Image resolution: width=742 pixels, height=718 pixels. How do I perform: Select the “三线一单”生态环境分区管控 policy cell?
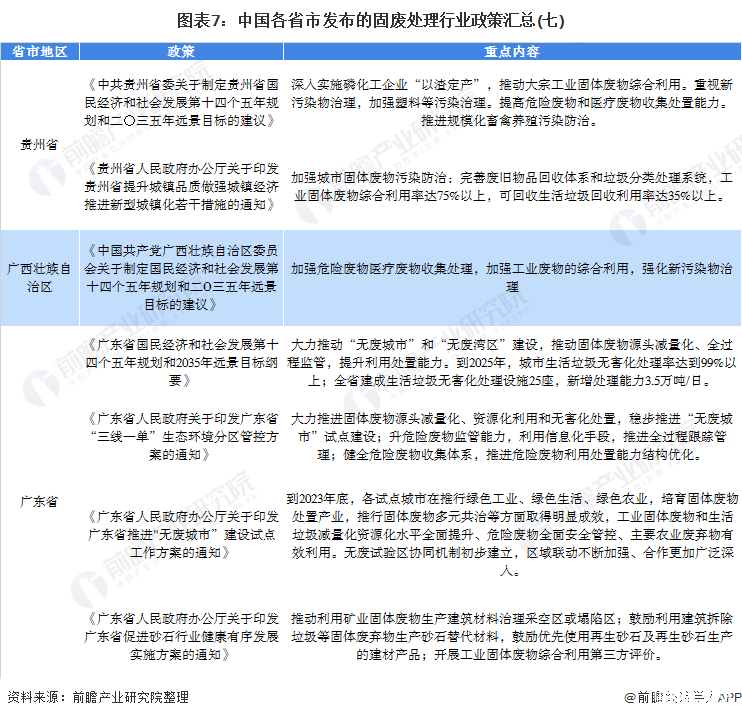(x=181, y=436)
